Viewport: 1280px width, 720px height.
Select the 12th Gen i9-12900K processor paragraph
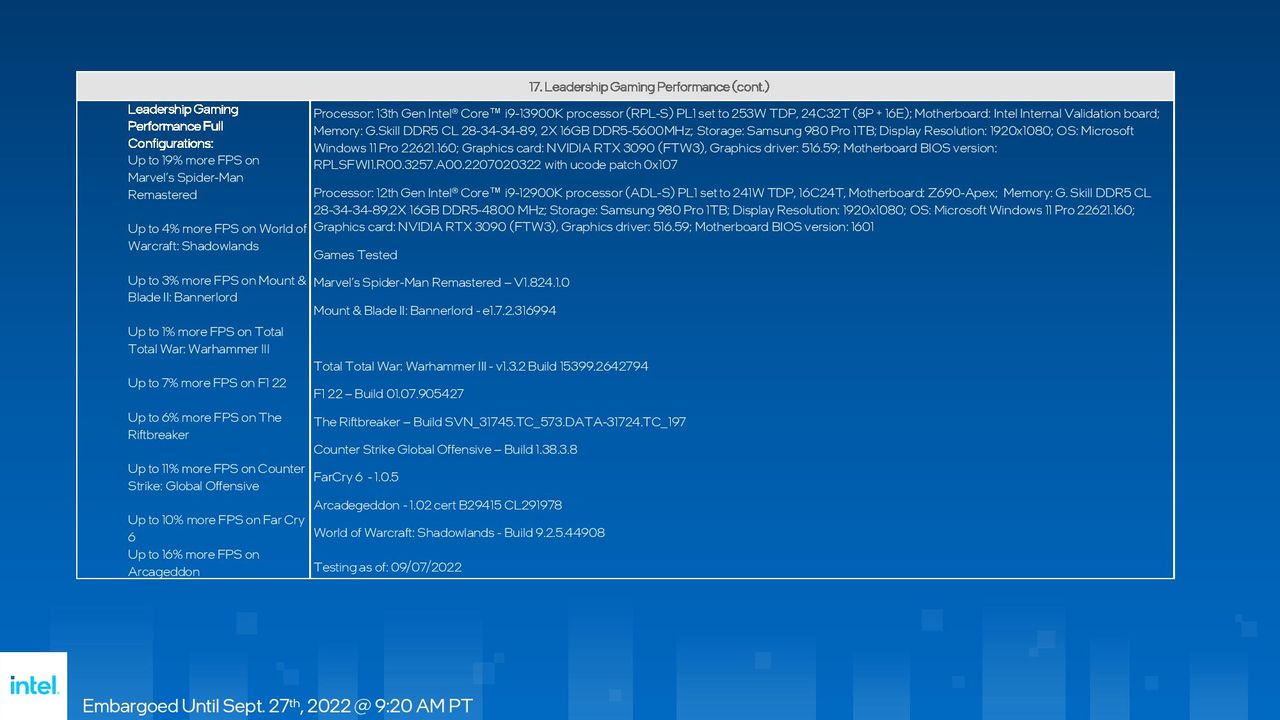click(x=732, y=210)
